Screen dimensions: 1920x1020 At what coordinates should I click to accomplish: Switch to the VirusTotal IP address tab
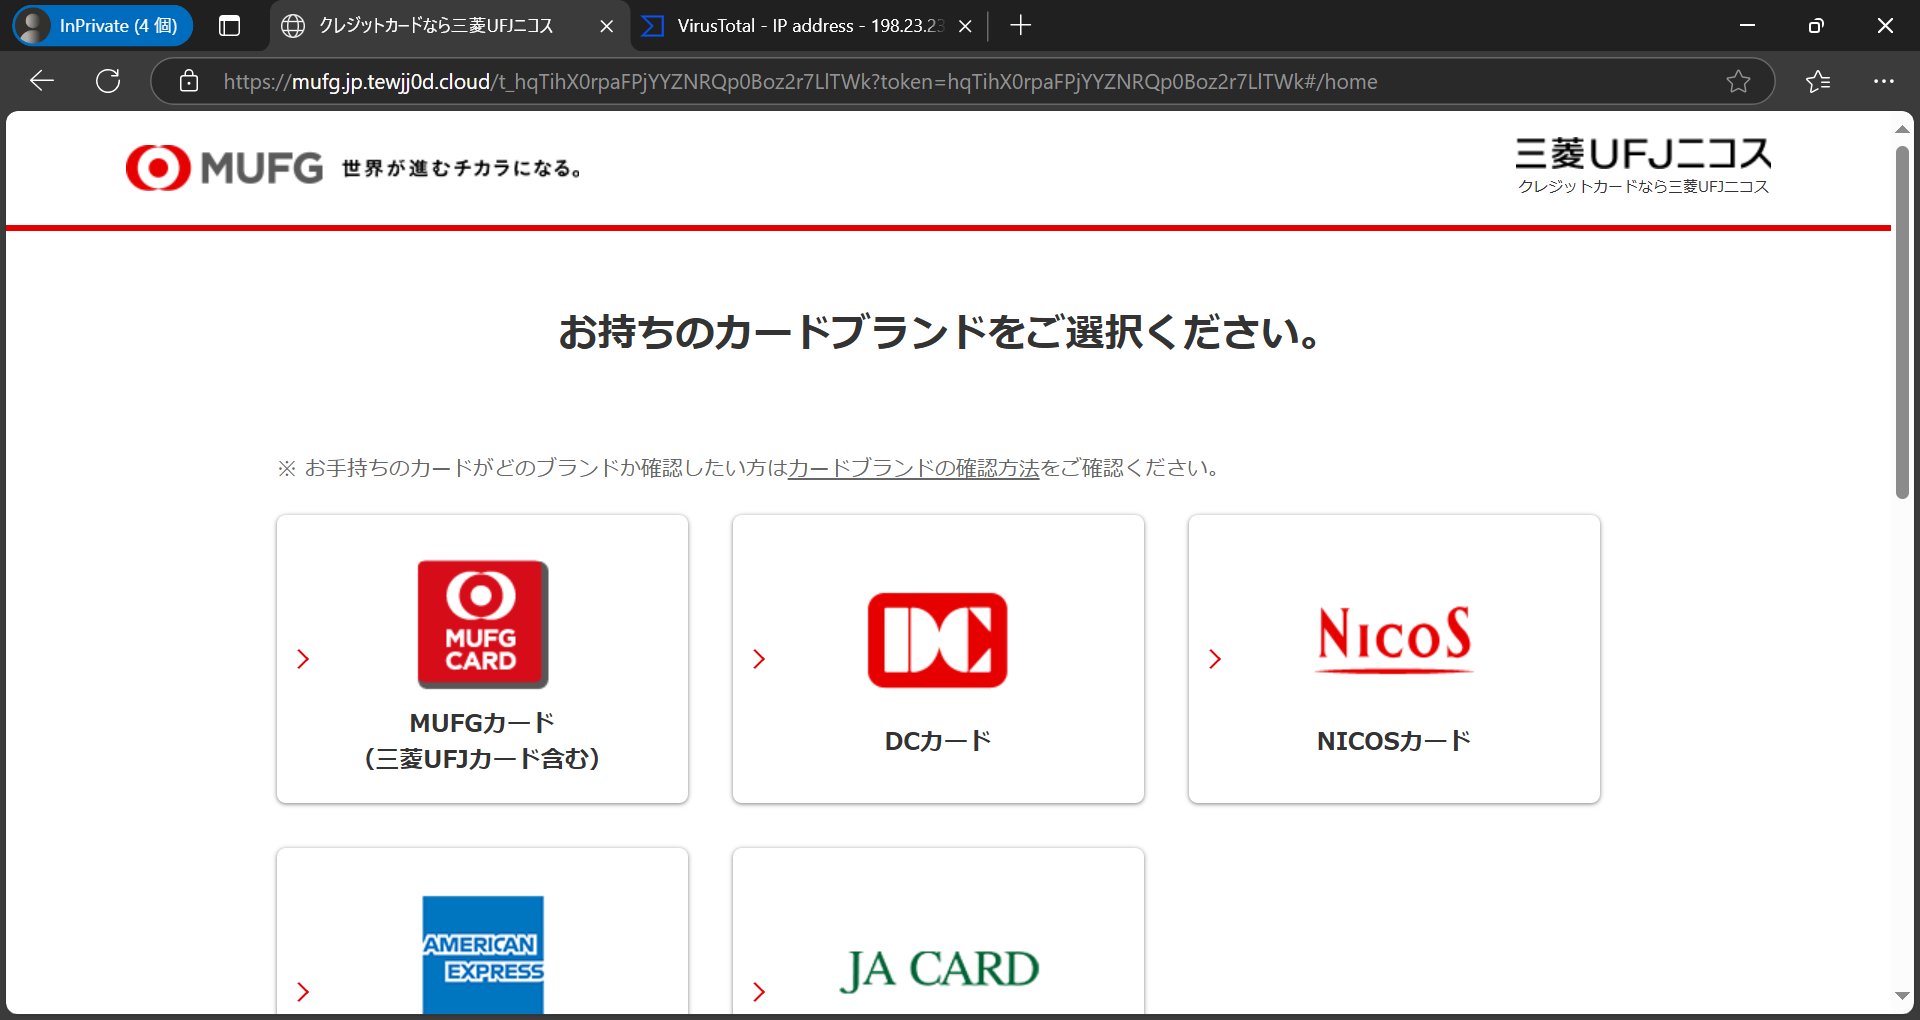pos(809,26)
